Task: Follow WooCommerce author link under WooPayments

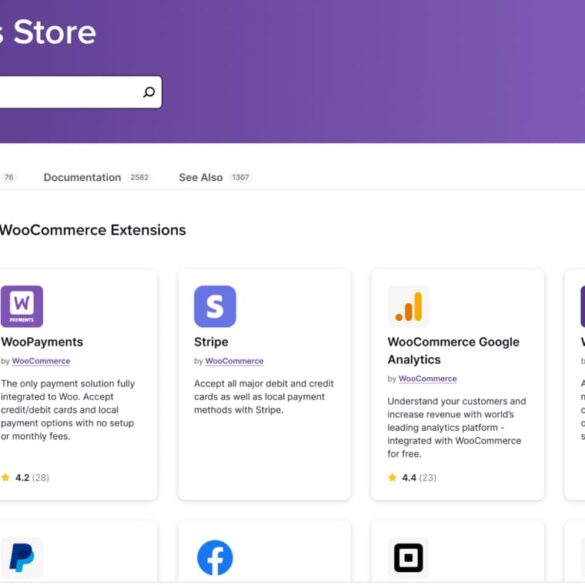Action: [41, 361]
